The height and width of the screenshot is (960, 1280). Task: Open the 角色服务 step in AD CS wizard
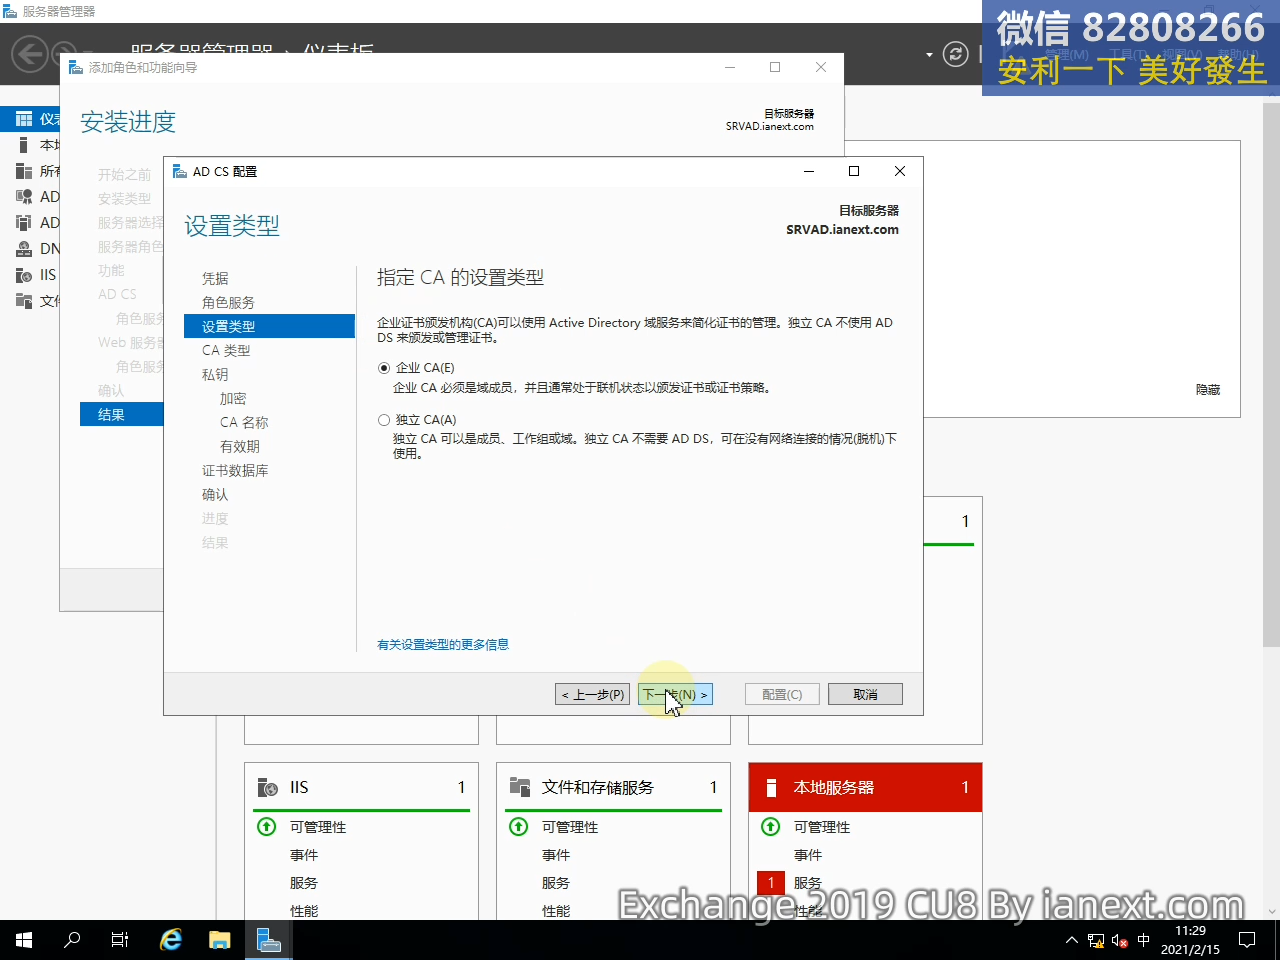[x=228, y=302]
